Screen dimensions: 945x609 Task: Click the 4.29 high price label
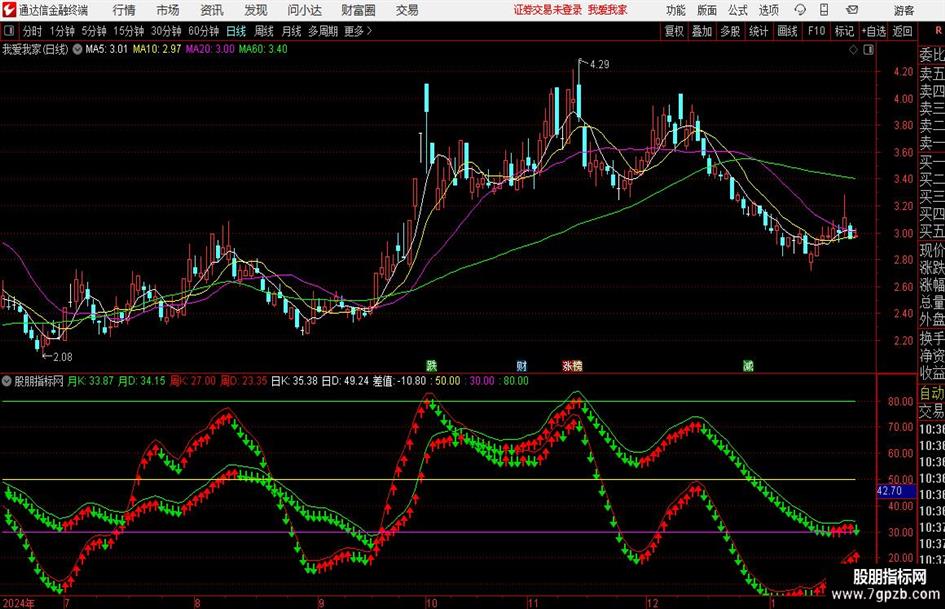click(599, 64)
